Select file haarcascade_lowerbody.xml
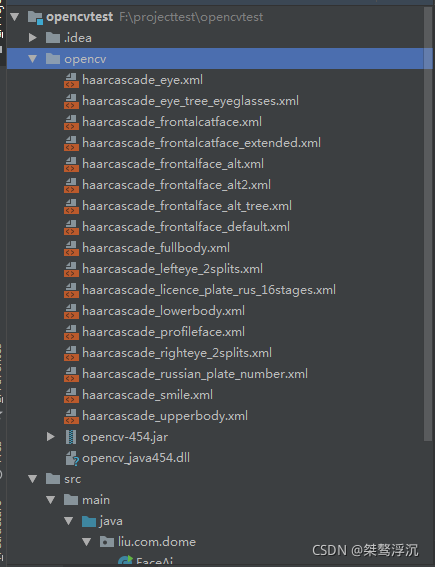Viewport: 435px width, 567px height. click(x=163, y=311)
